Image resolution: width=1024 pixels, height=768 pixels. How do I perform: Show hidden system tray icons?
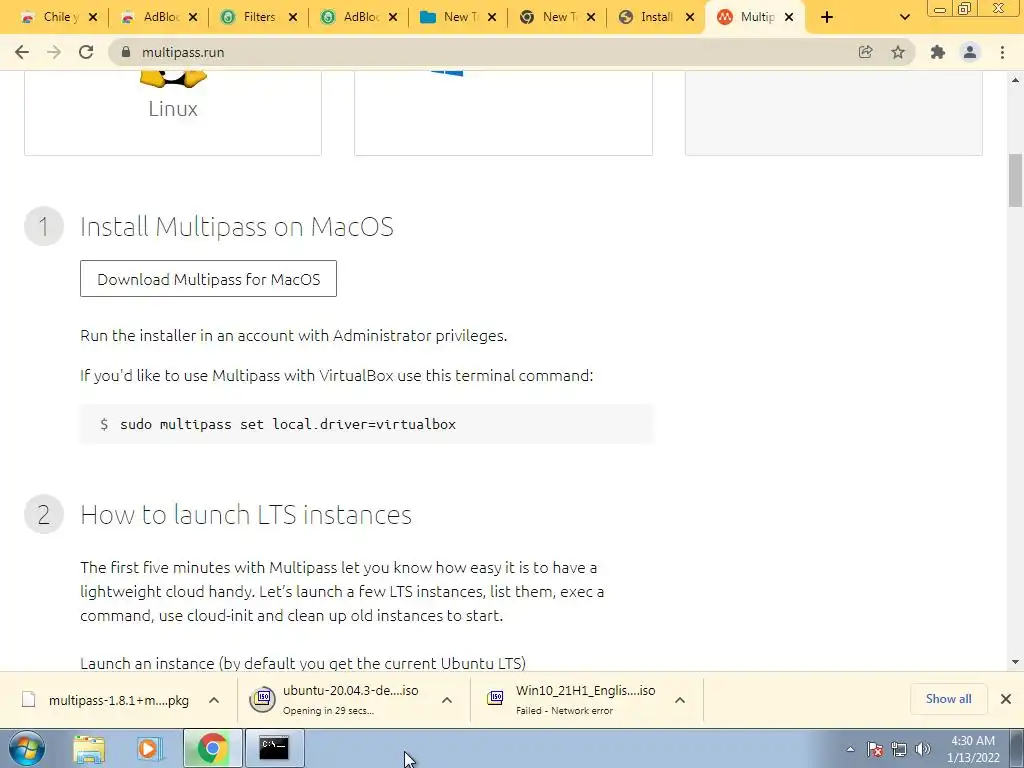[850, 749]
